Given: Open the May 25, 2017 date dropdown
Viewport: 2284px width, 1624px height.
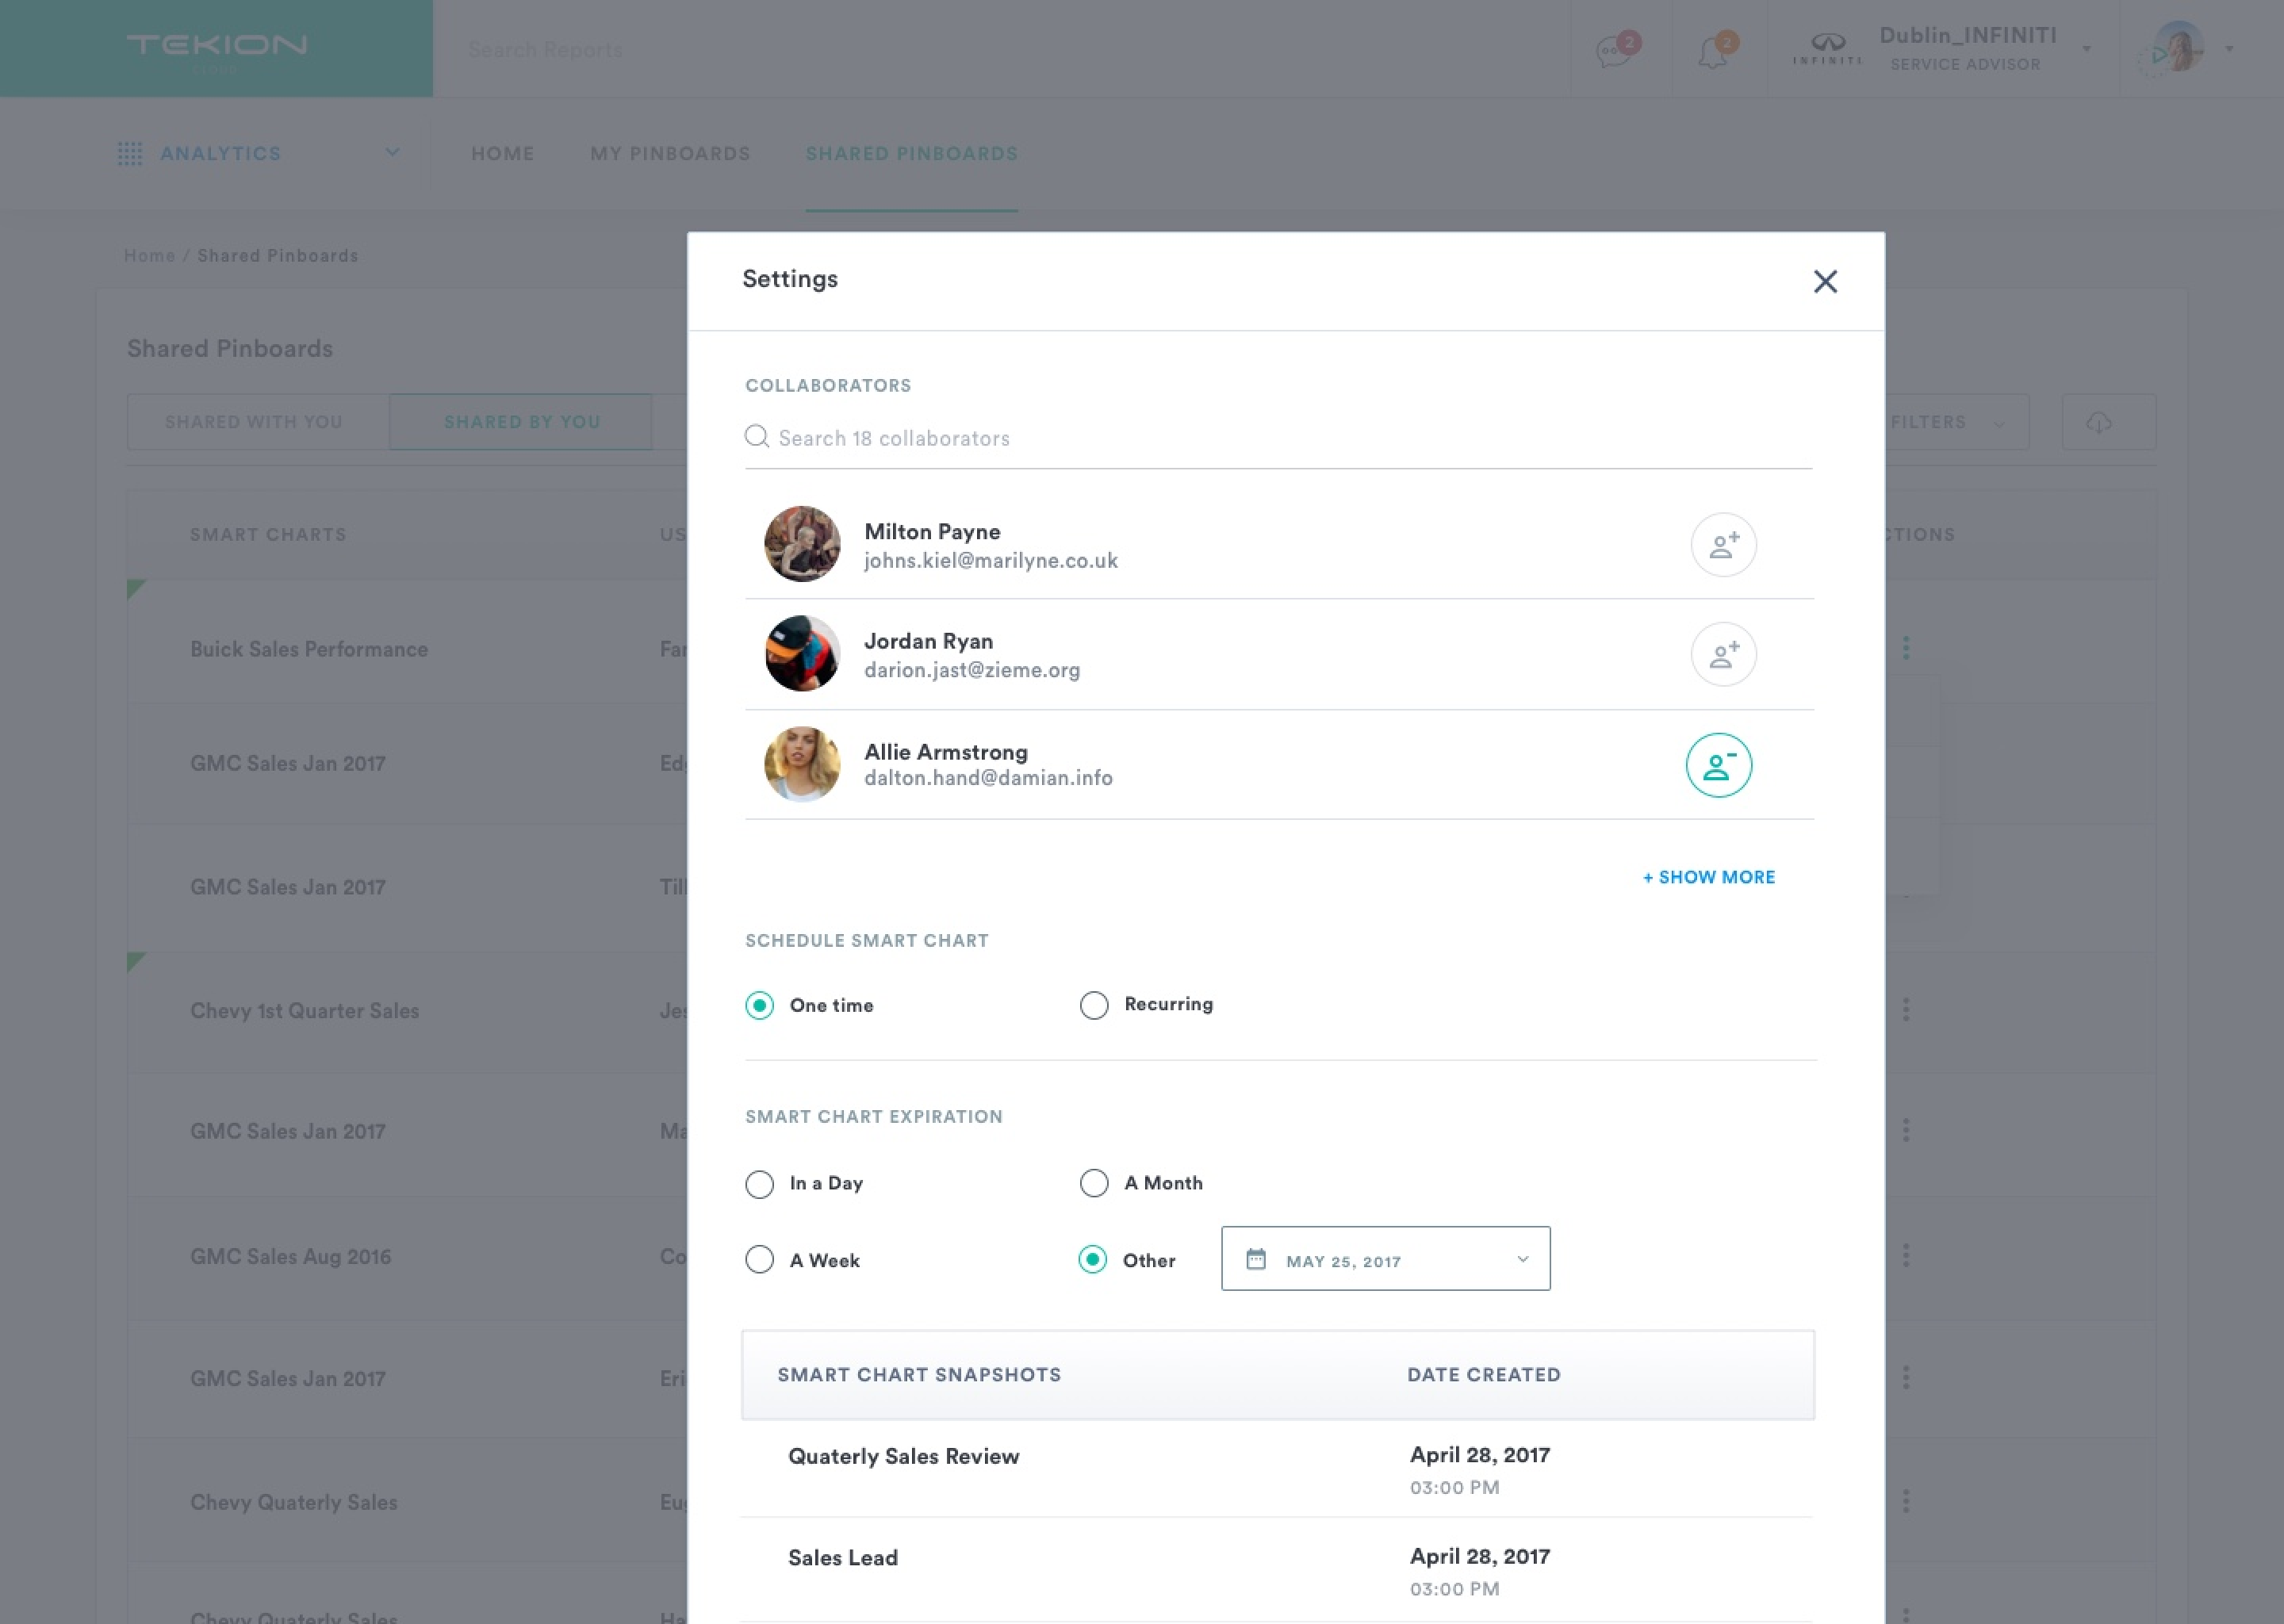Looking at the screenshot, I should coord(1385,1259).
